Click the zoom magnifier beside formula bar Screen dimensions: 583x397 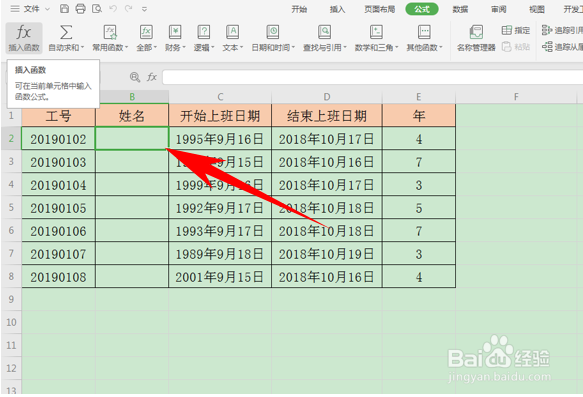tap(135, 77)
